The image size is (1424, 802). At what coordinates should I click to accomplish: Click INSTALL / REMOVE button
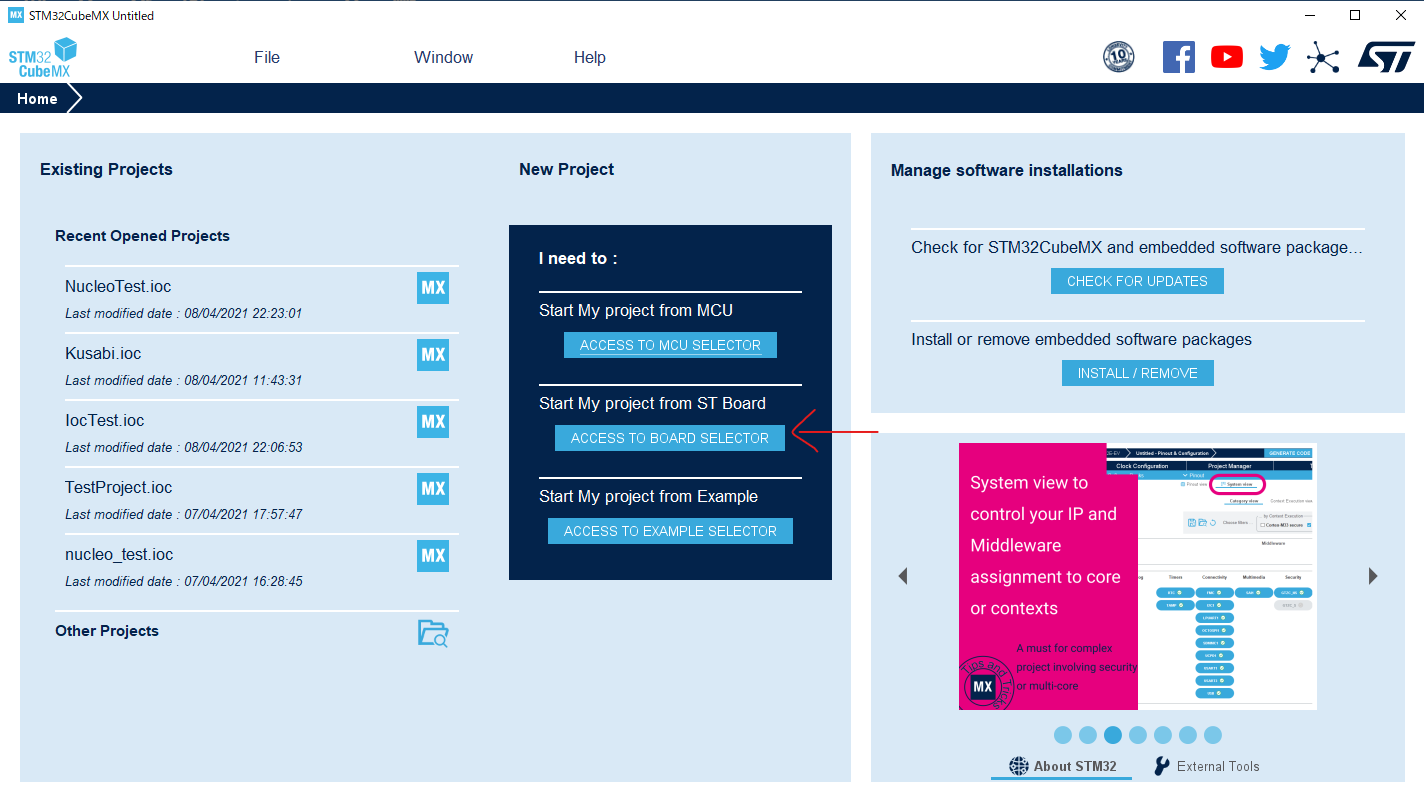1138,373
